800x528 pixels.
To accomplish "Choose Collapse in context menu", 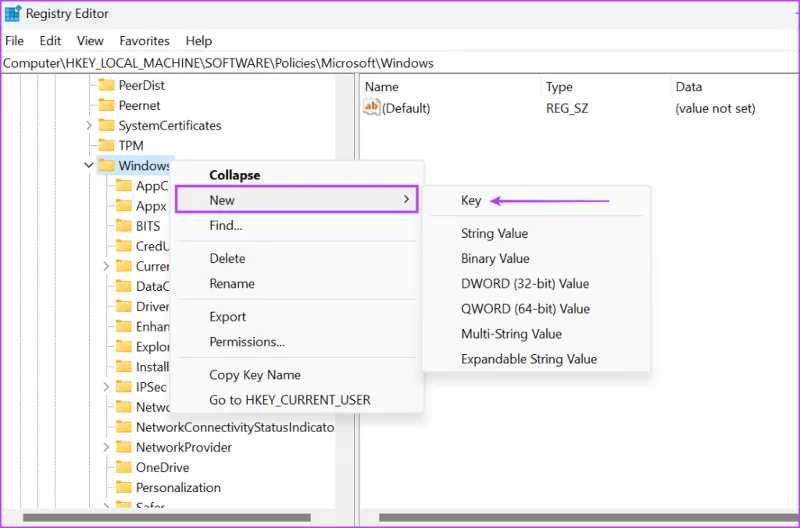I will tap(297, 175).
